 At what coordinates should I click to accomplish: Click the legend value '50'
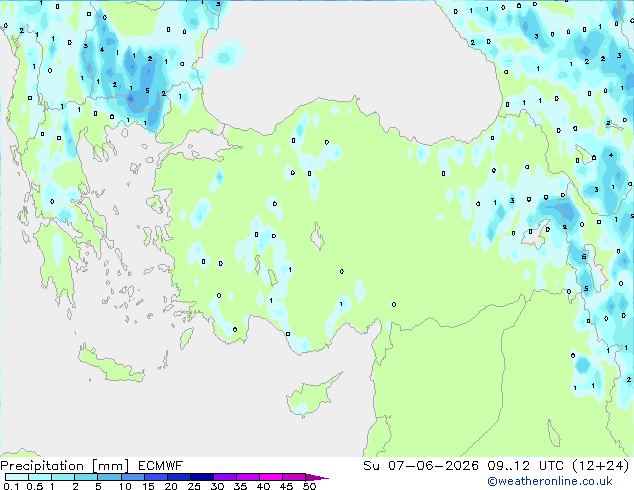310,486
